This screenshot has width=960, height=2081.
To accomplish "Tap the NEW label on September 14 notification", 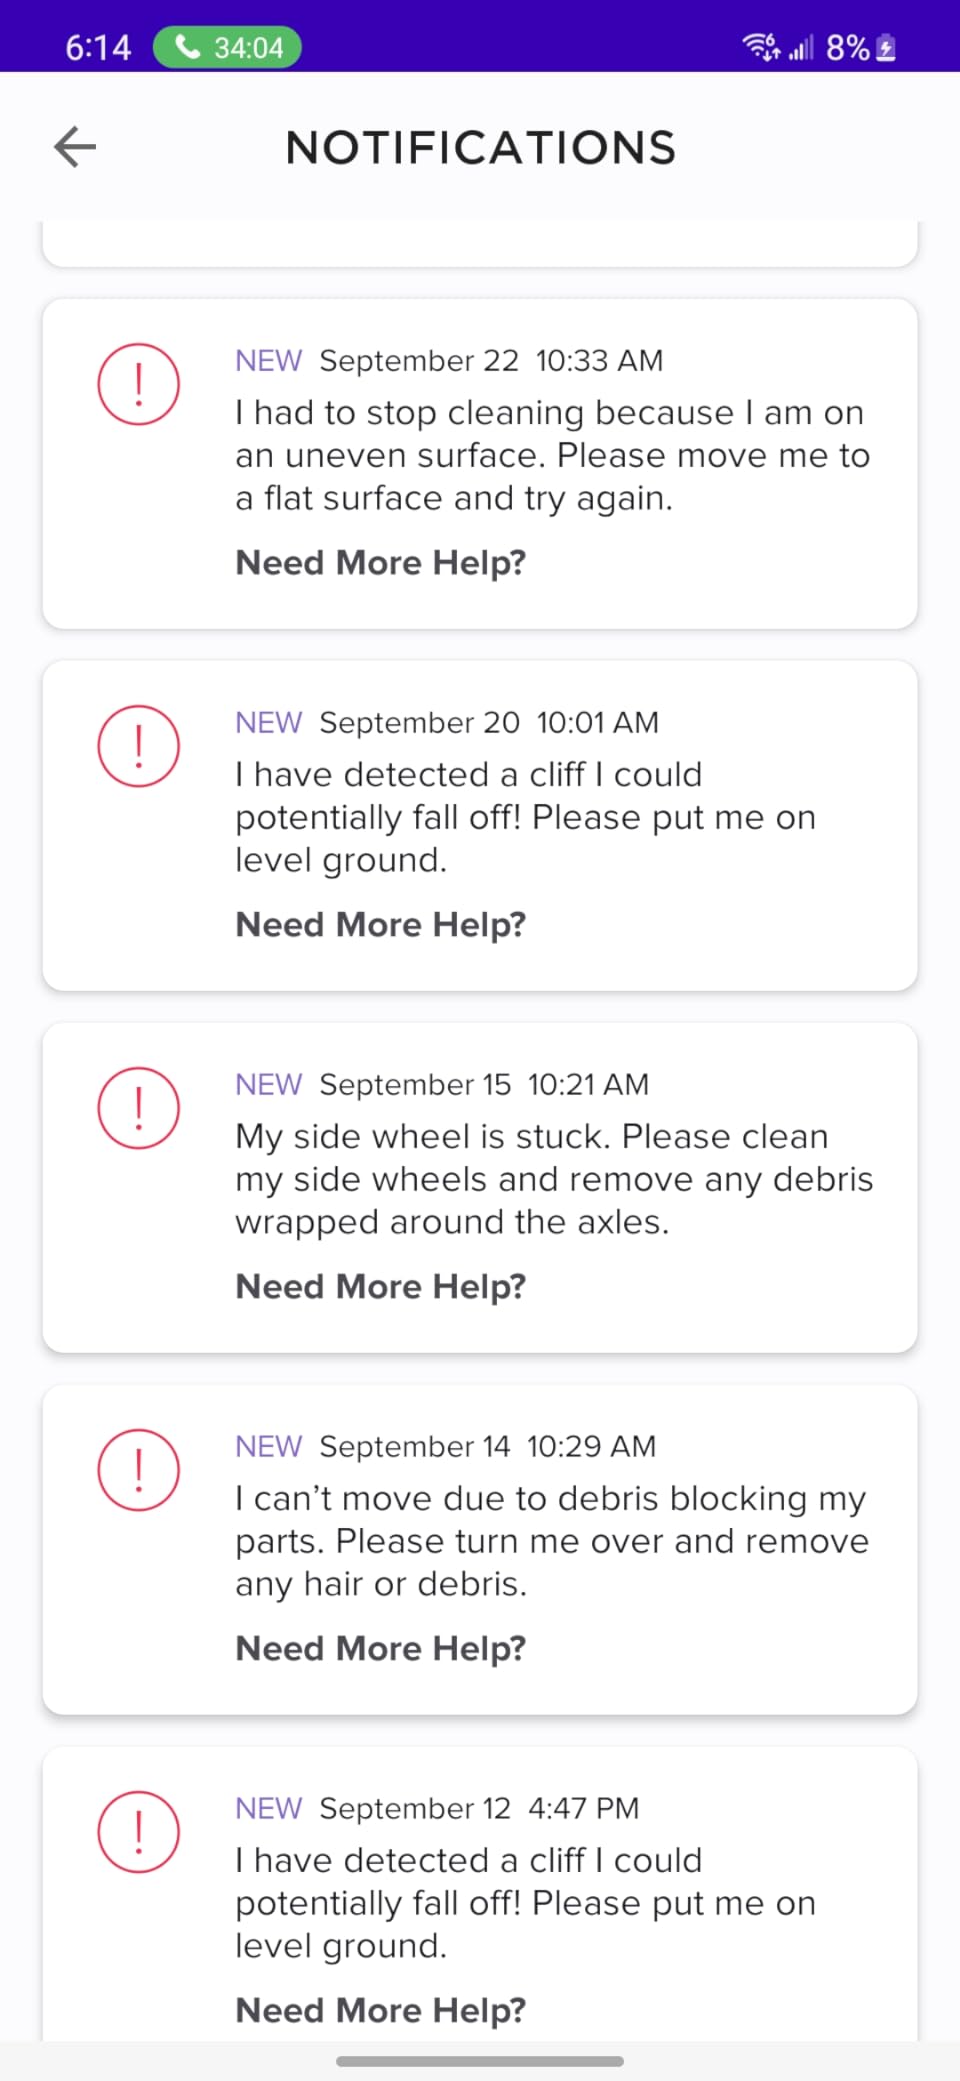I will point(268,1446).
